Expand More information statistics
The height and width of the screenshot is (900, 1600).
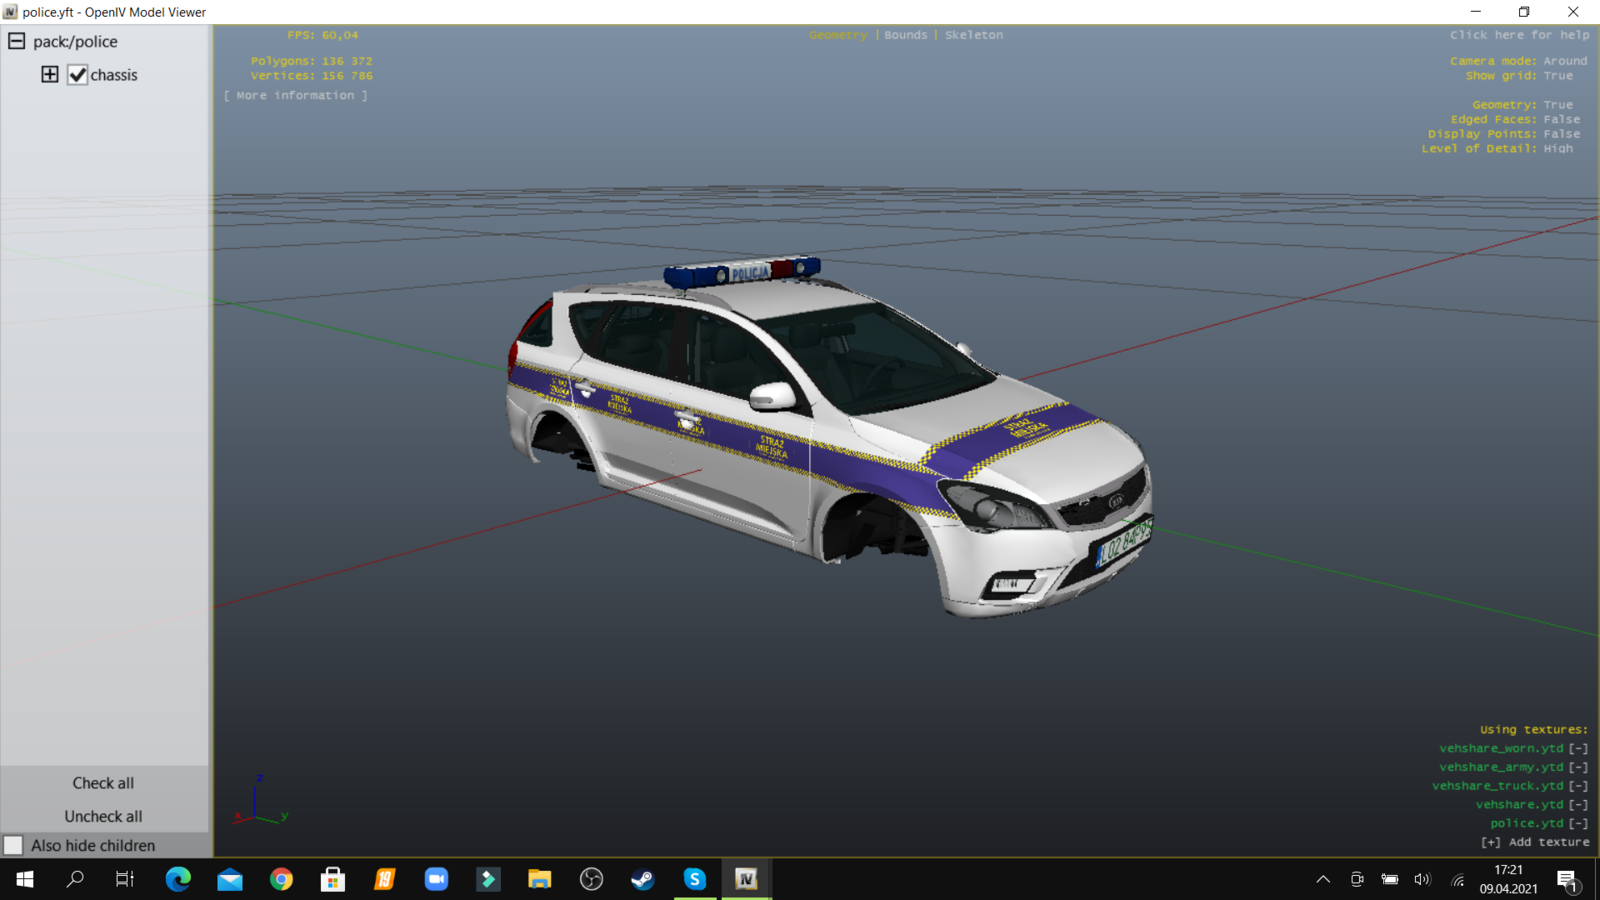click(295, 95)
